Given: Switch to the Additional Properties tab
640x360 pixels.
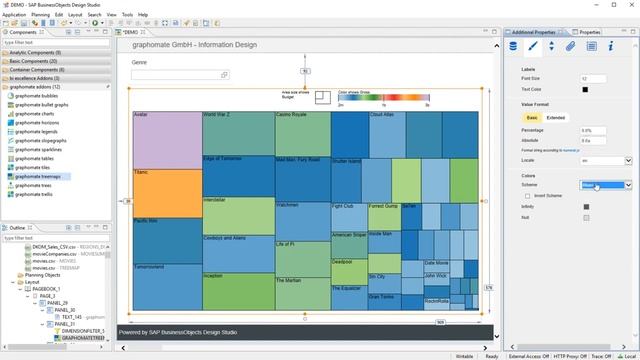Looking at the screenshot, I should (x=533, y=32).
